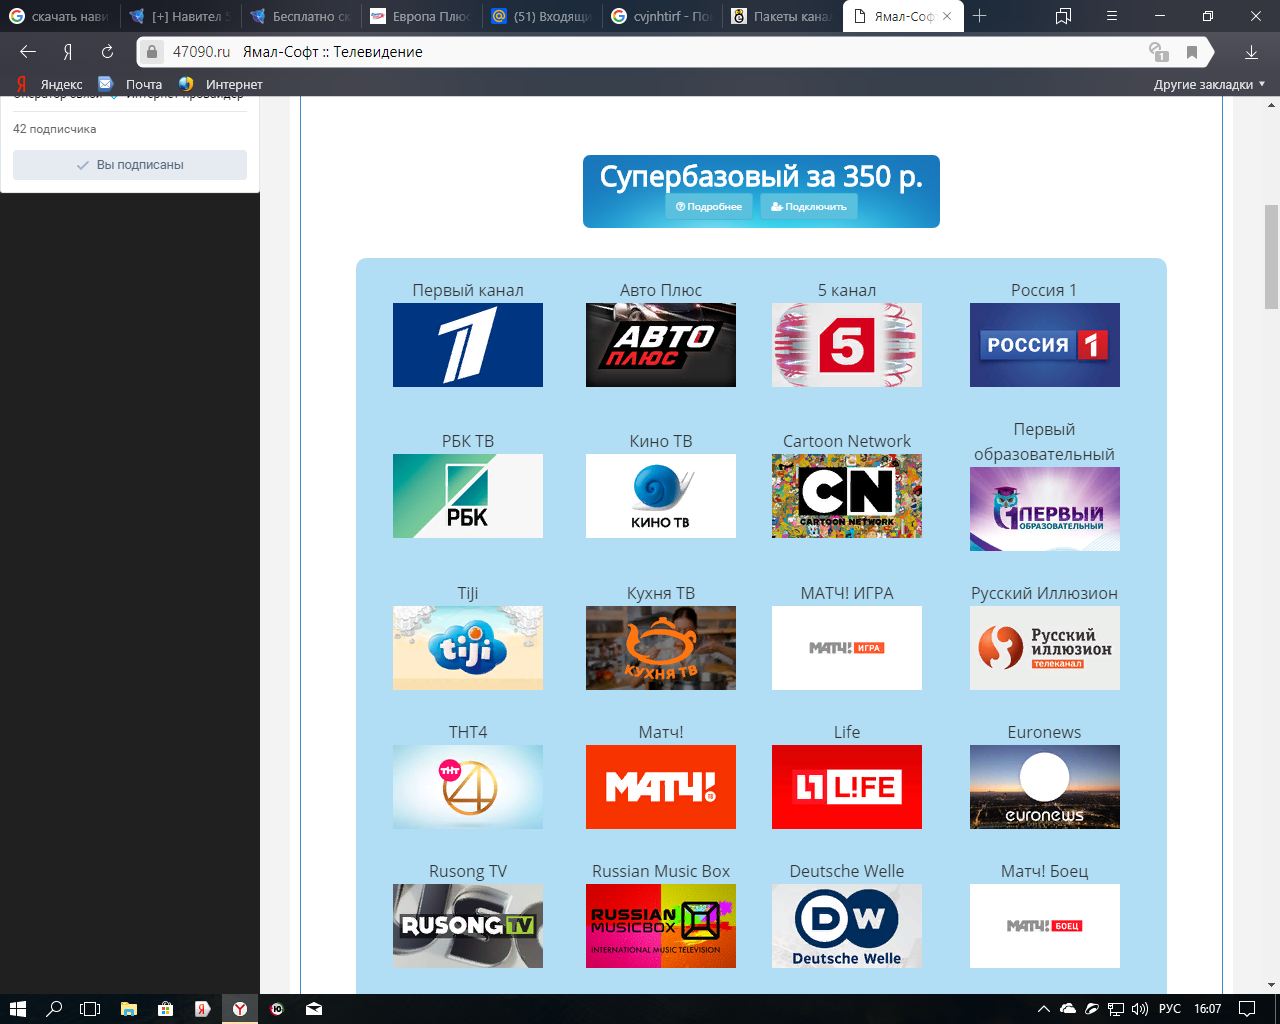Open the Яндекс bookmark

click(x=49, y=84)
